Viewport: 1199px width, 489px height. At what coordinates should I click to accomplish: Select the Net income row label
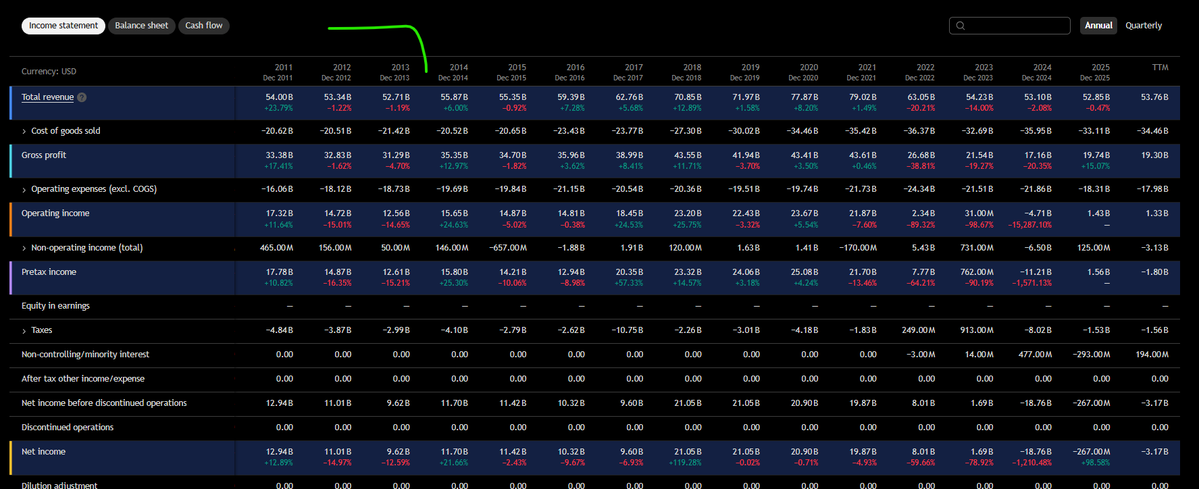44,452
